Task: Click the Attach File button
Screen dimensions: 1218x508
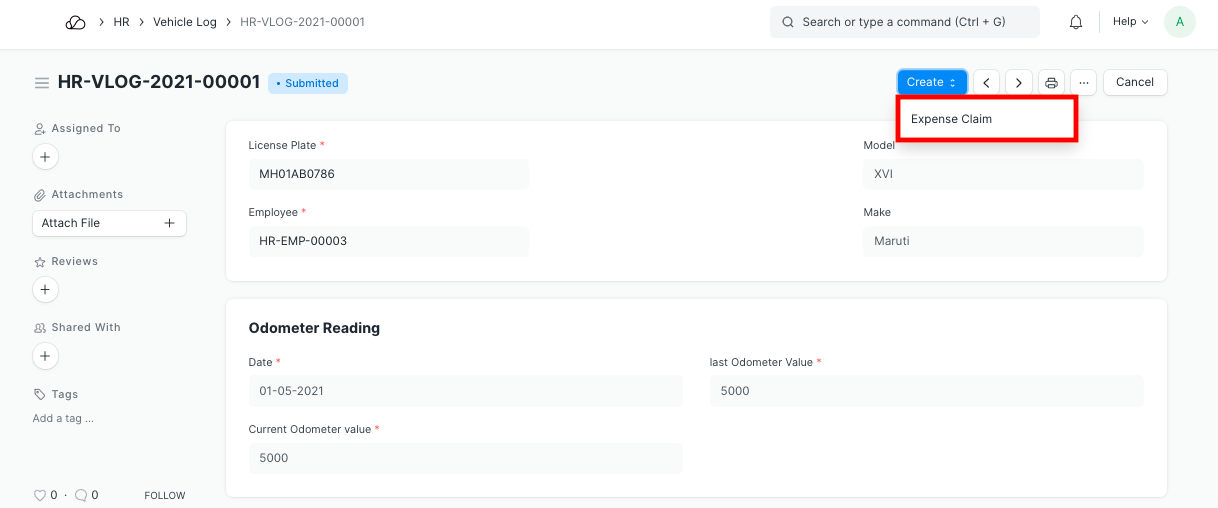Action: (109, 223)
